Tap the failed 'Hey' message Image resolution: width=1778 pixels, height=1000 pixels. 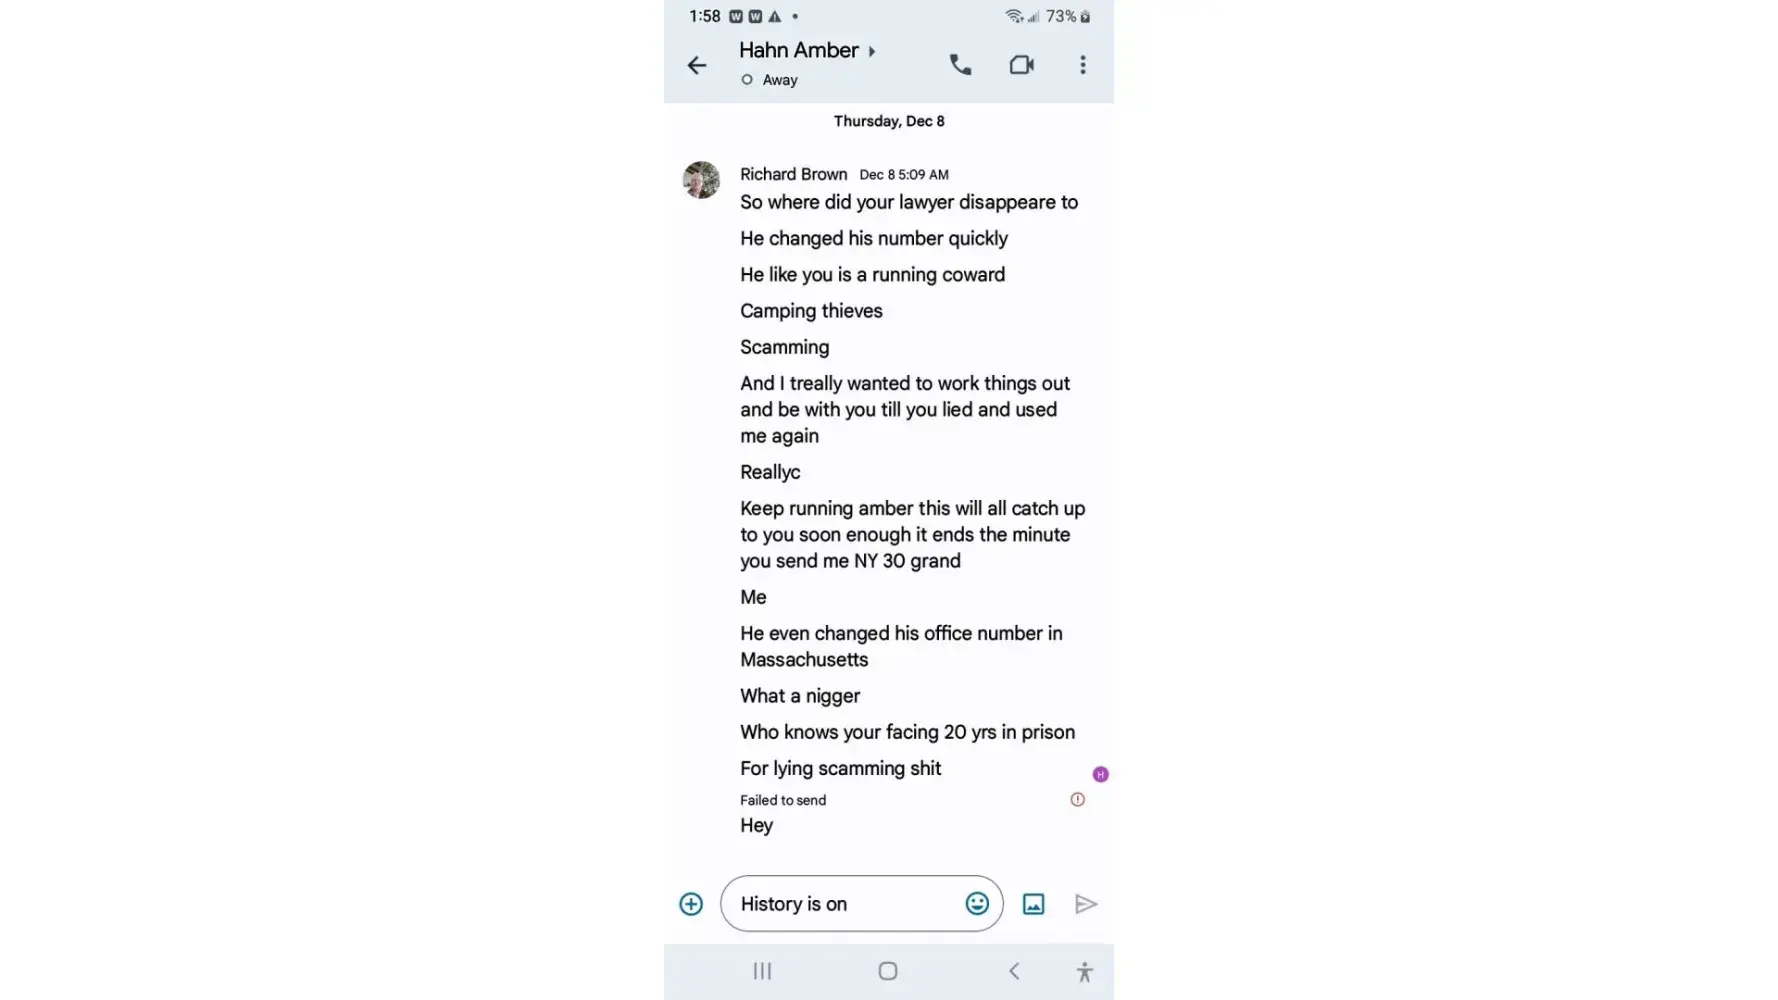(x=757, y=825)
